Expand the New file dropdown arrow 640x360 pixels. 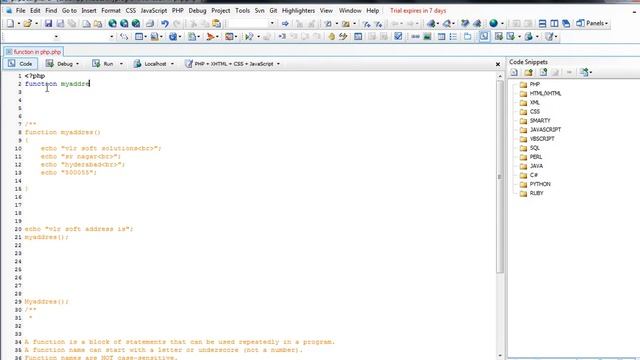[18, 24]
